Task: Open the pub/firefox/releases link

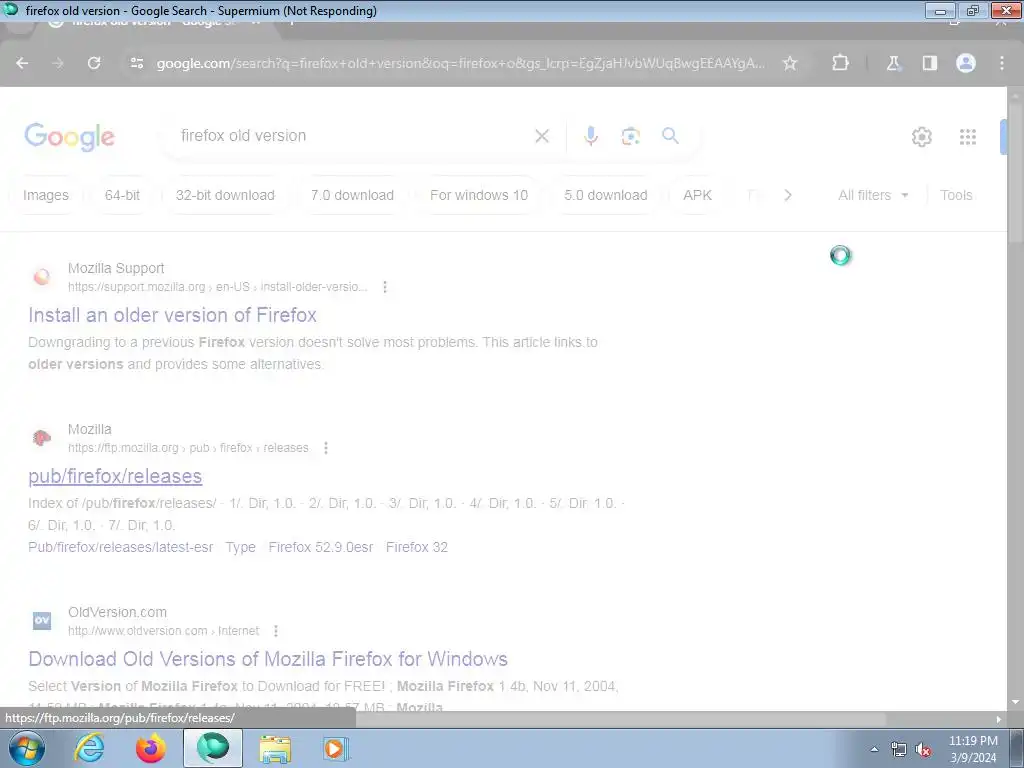Action: coord(115,476)
